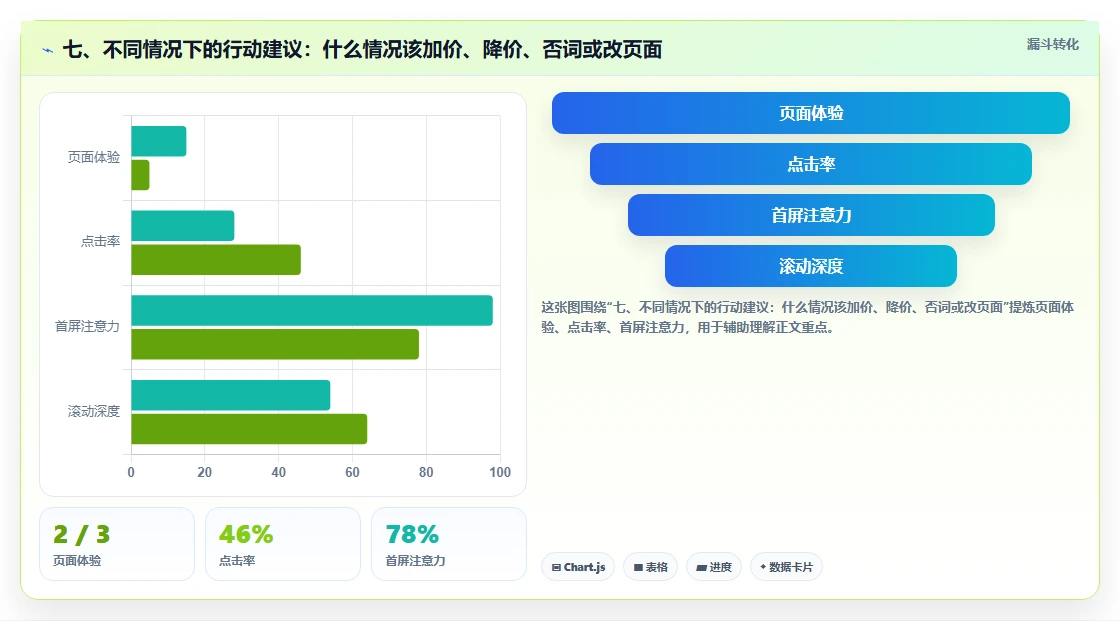The image size is (1120, 621).
Task: Click the x-axis tick label 80
Action: coord(426,472)
